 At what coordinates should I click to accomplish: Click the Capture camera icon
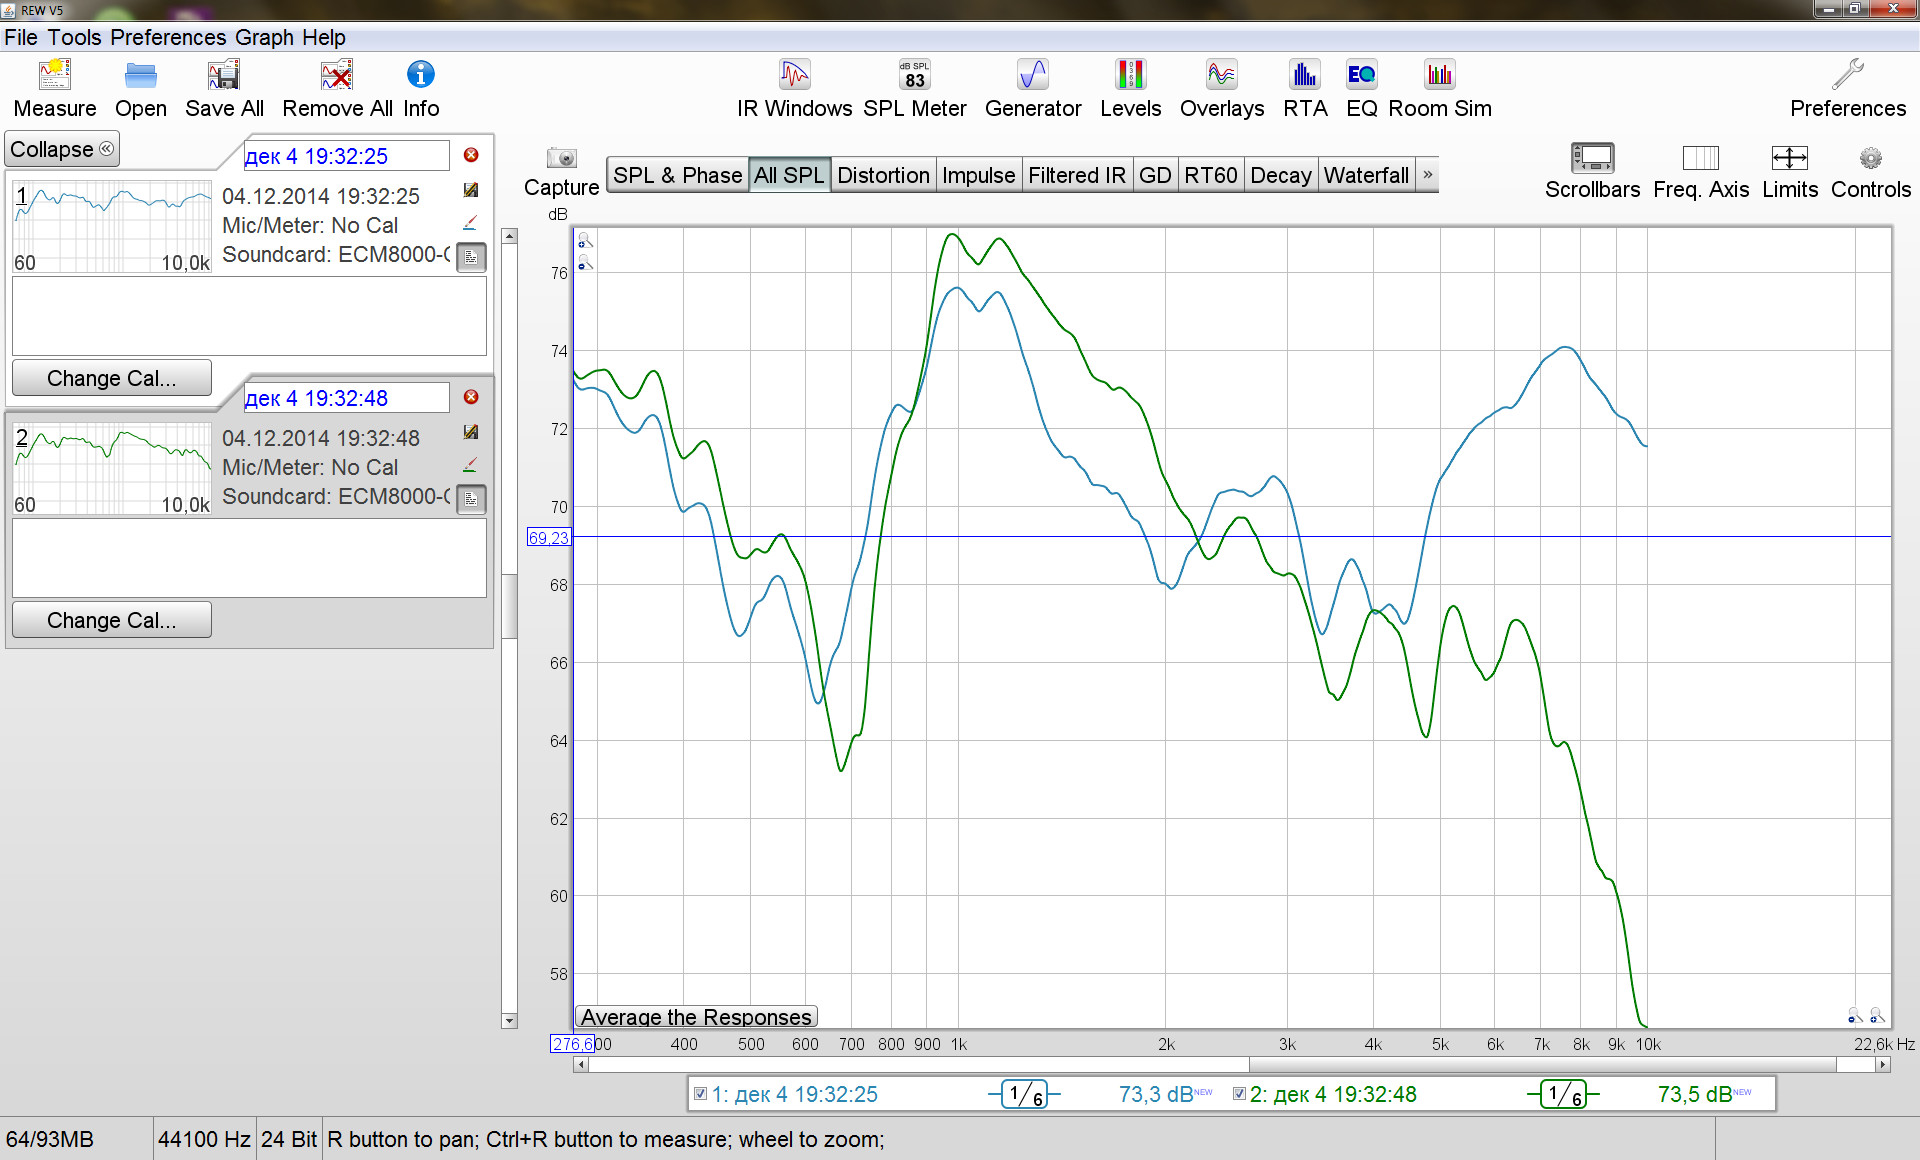(562, 159)
